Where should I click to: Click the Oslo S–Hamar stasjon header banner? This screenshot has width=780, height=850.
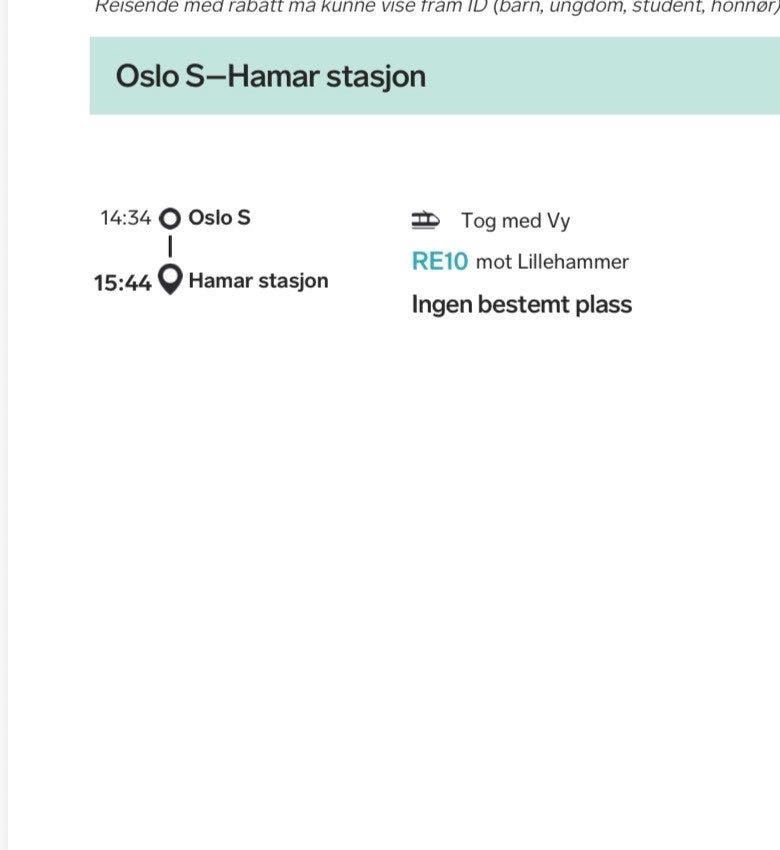[x=435, y=75]
